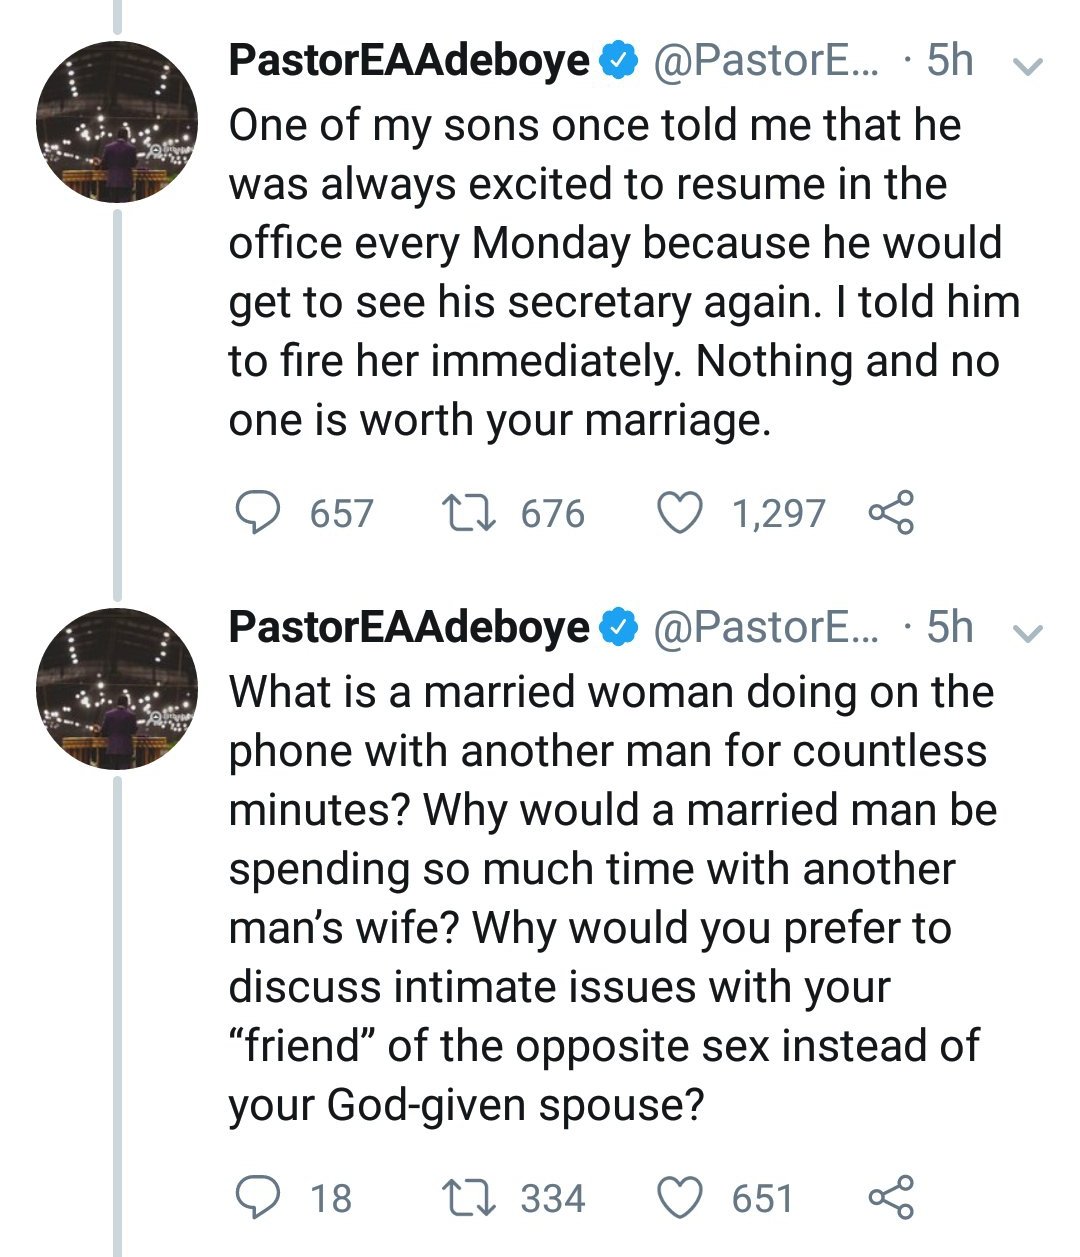Viewport: 1080px width, 1257px height.
Task: Open the tweet text about son's secretary
Action: click(620, 272)
